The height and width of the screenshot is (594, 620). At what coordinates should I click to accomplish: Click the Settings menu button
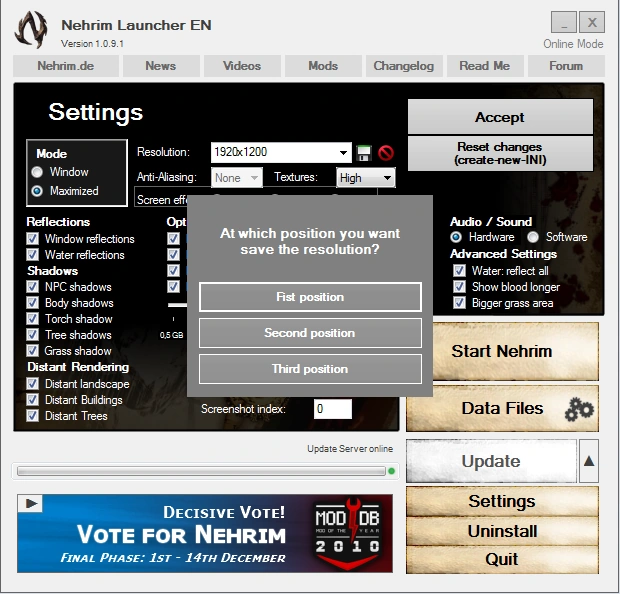[x=502, y=501]
